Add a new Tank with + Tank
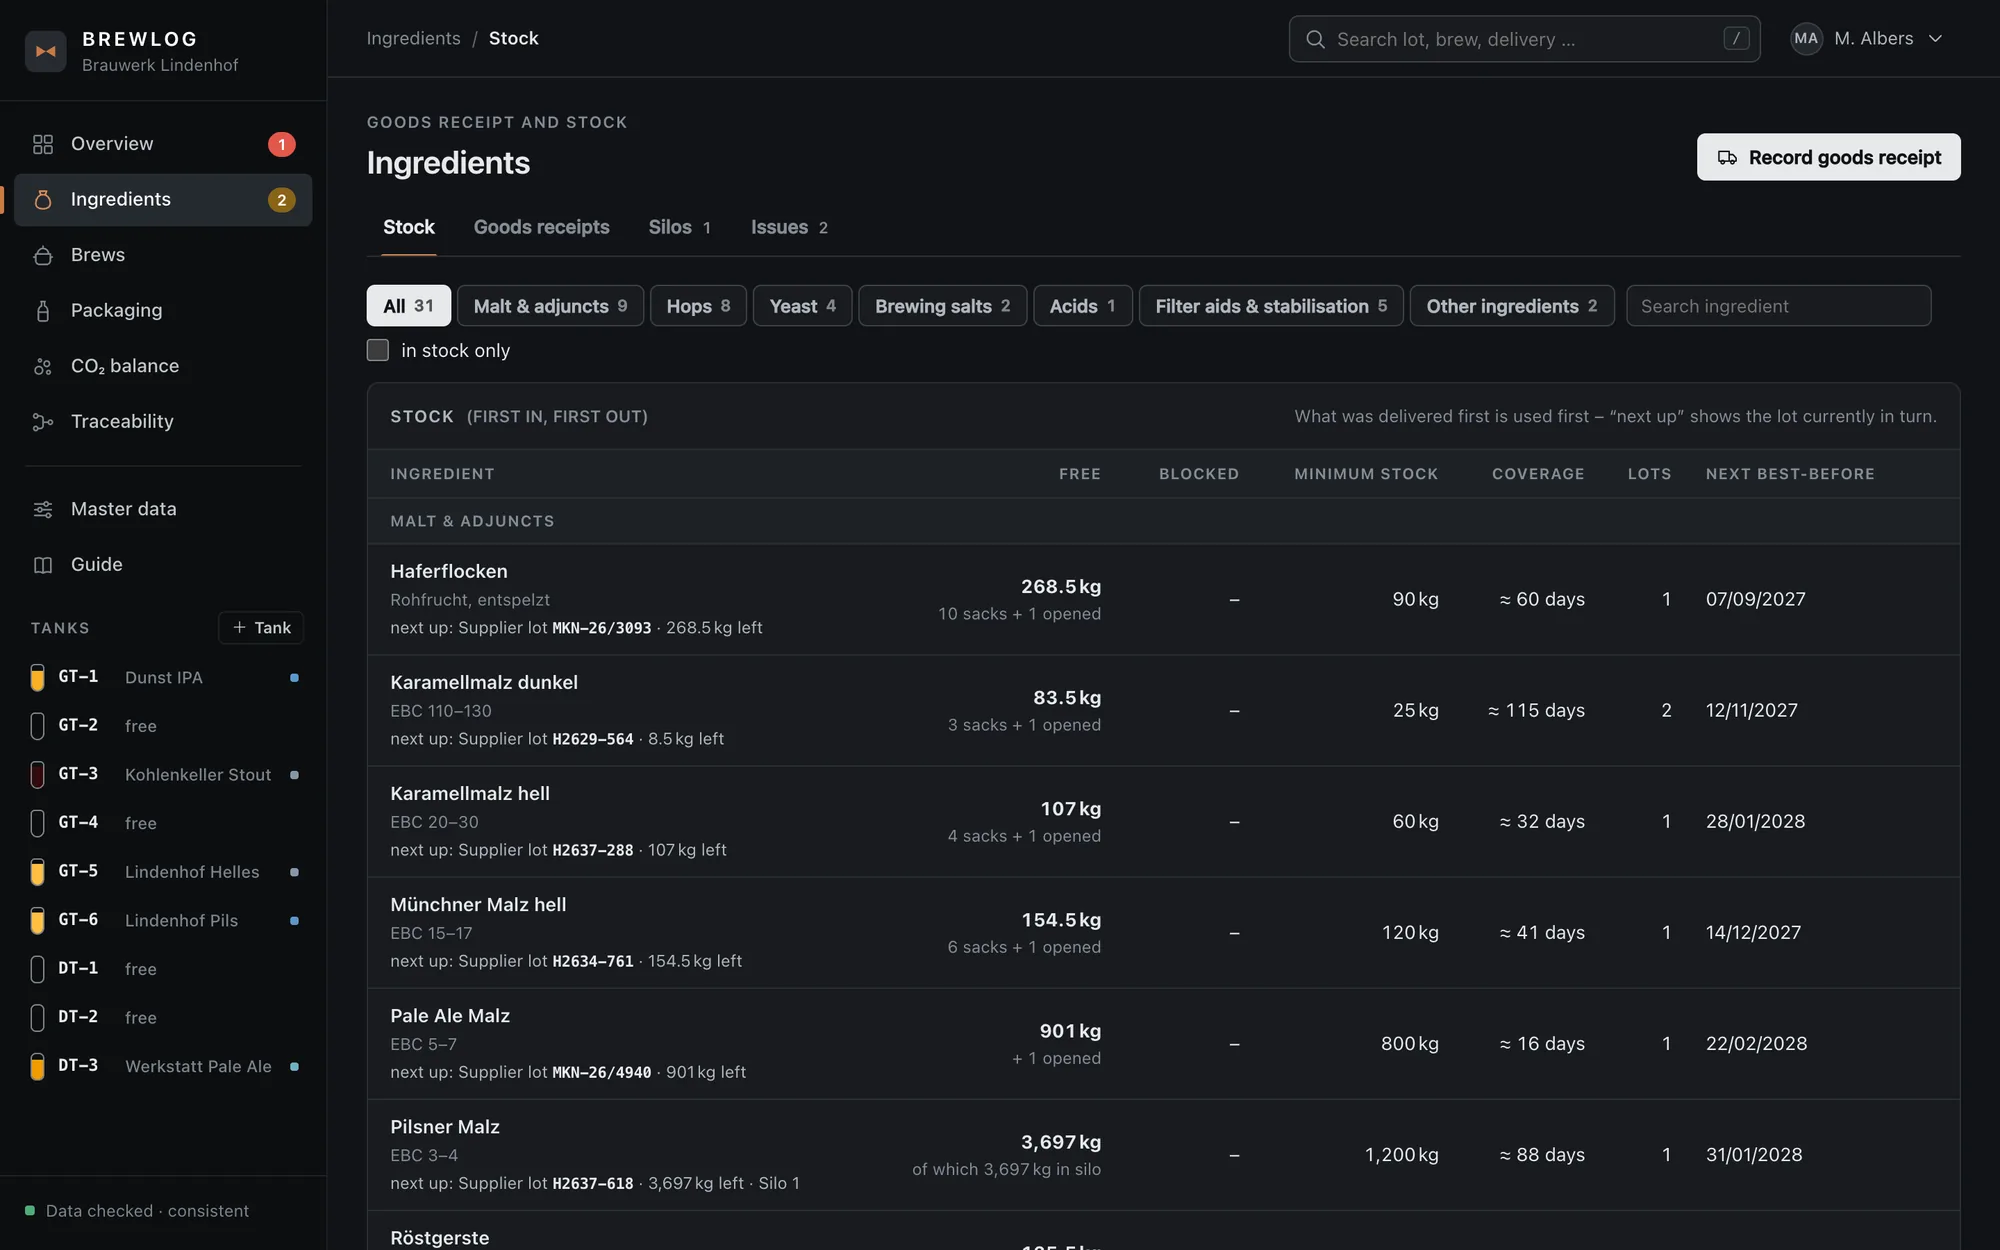2000x1250 pixels. pyautogui.click(x=261, y=627)
